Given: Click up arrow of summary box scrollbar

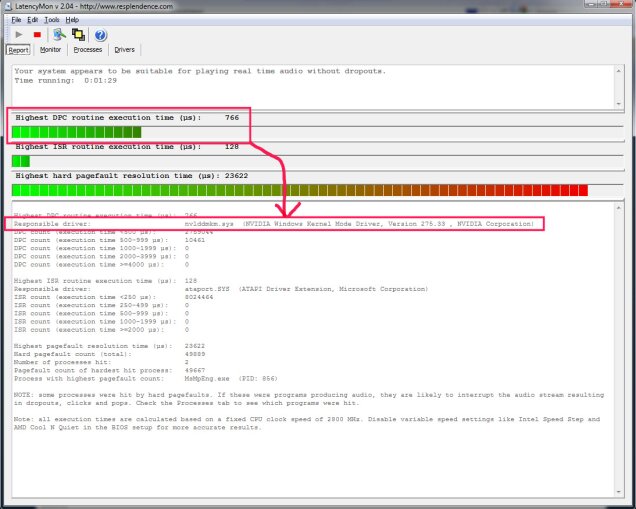Looking at the screenshot, I should [x=619, y=71].
